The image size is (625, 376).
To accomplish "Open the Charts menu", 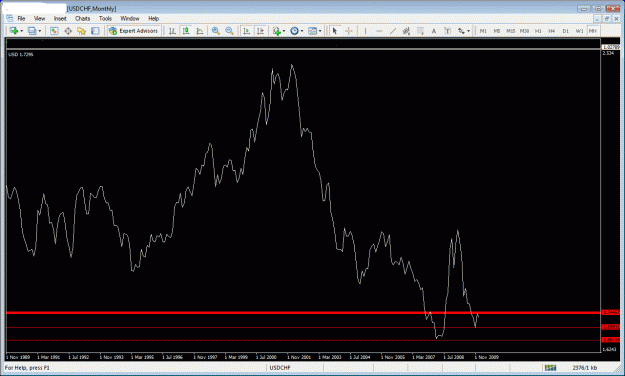I will pyautogui.click(x=83, y=18).
